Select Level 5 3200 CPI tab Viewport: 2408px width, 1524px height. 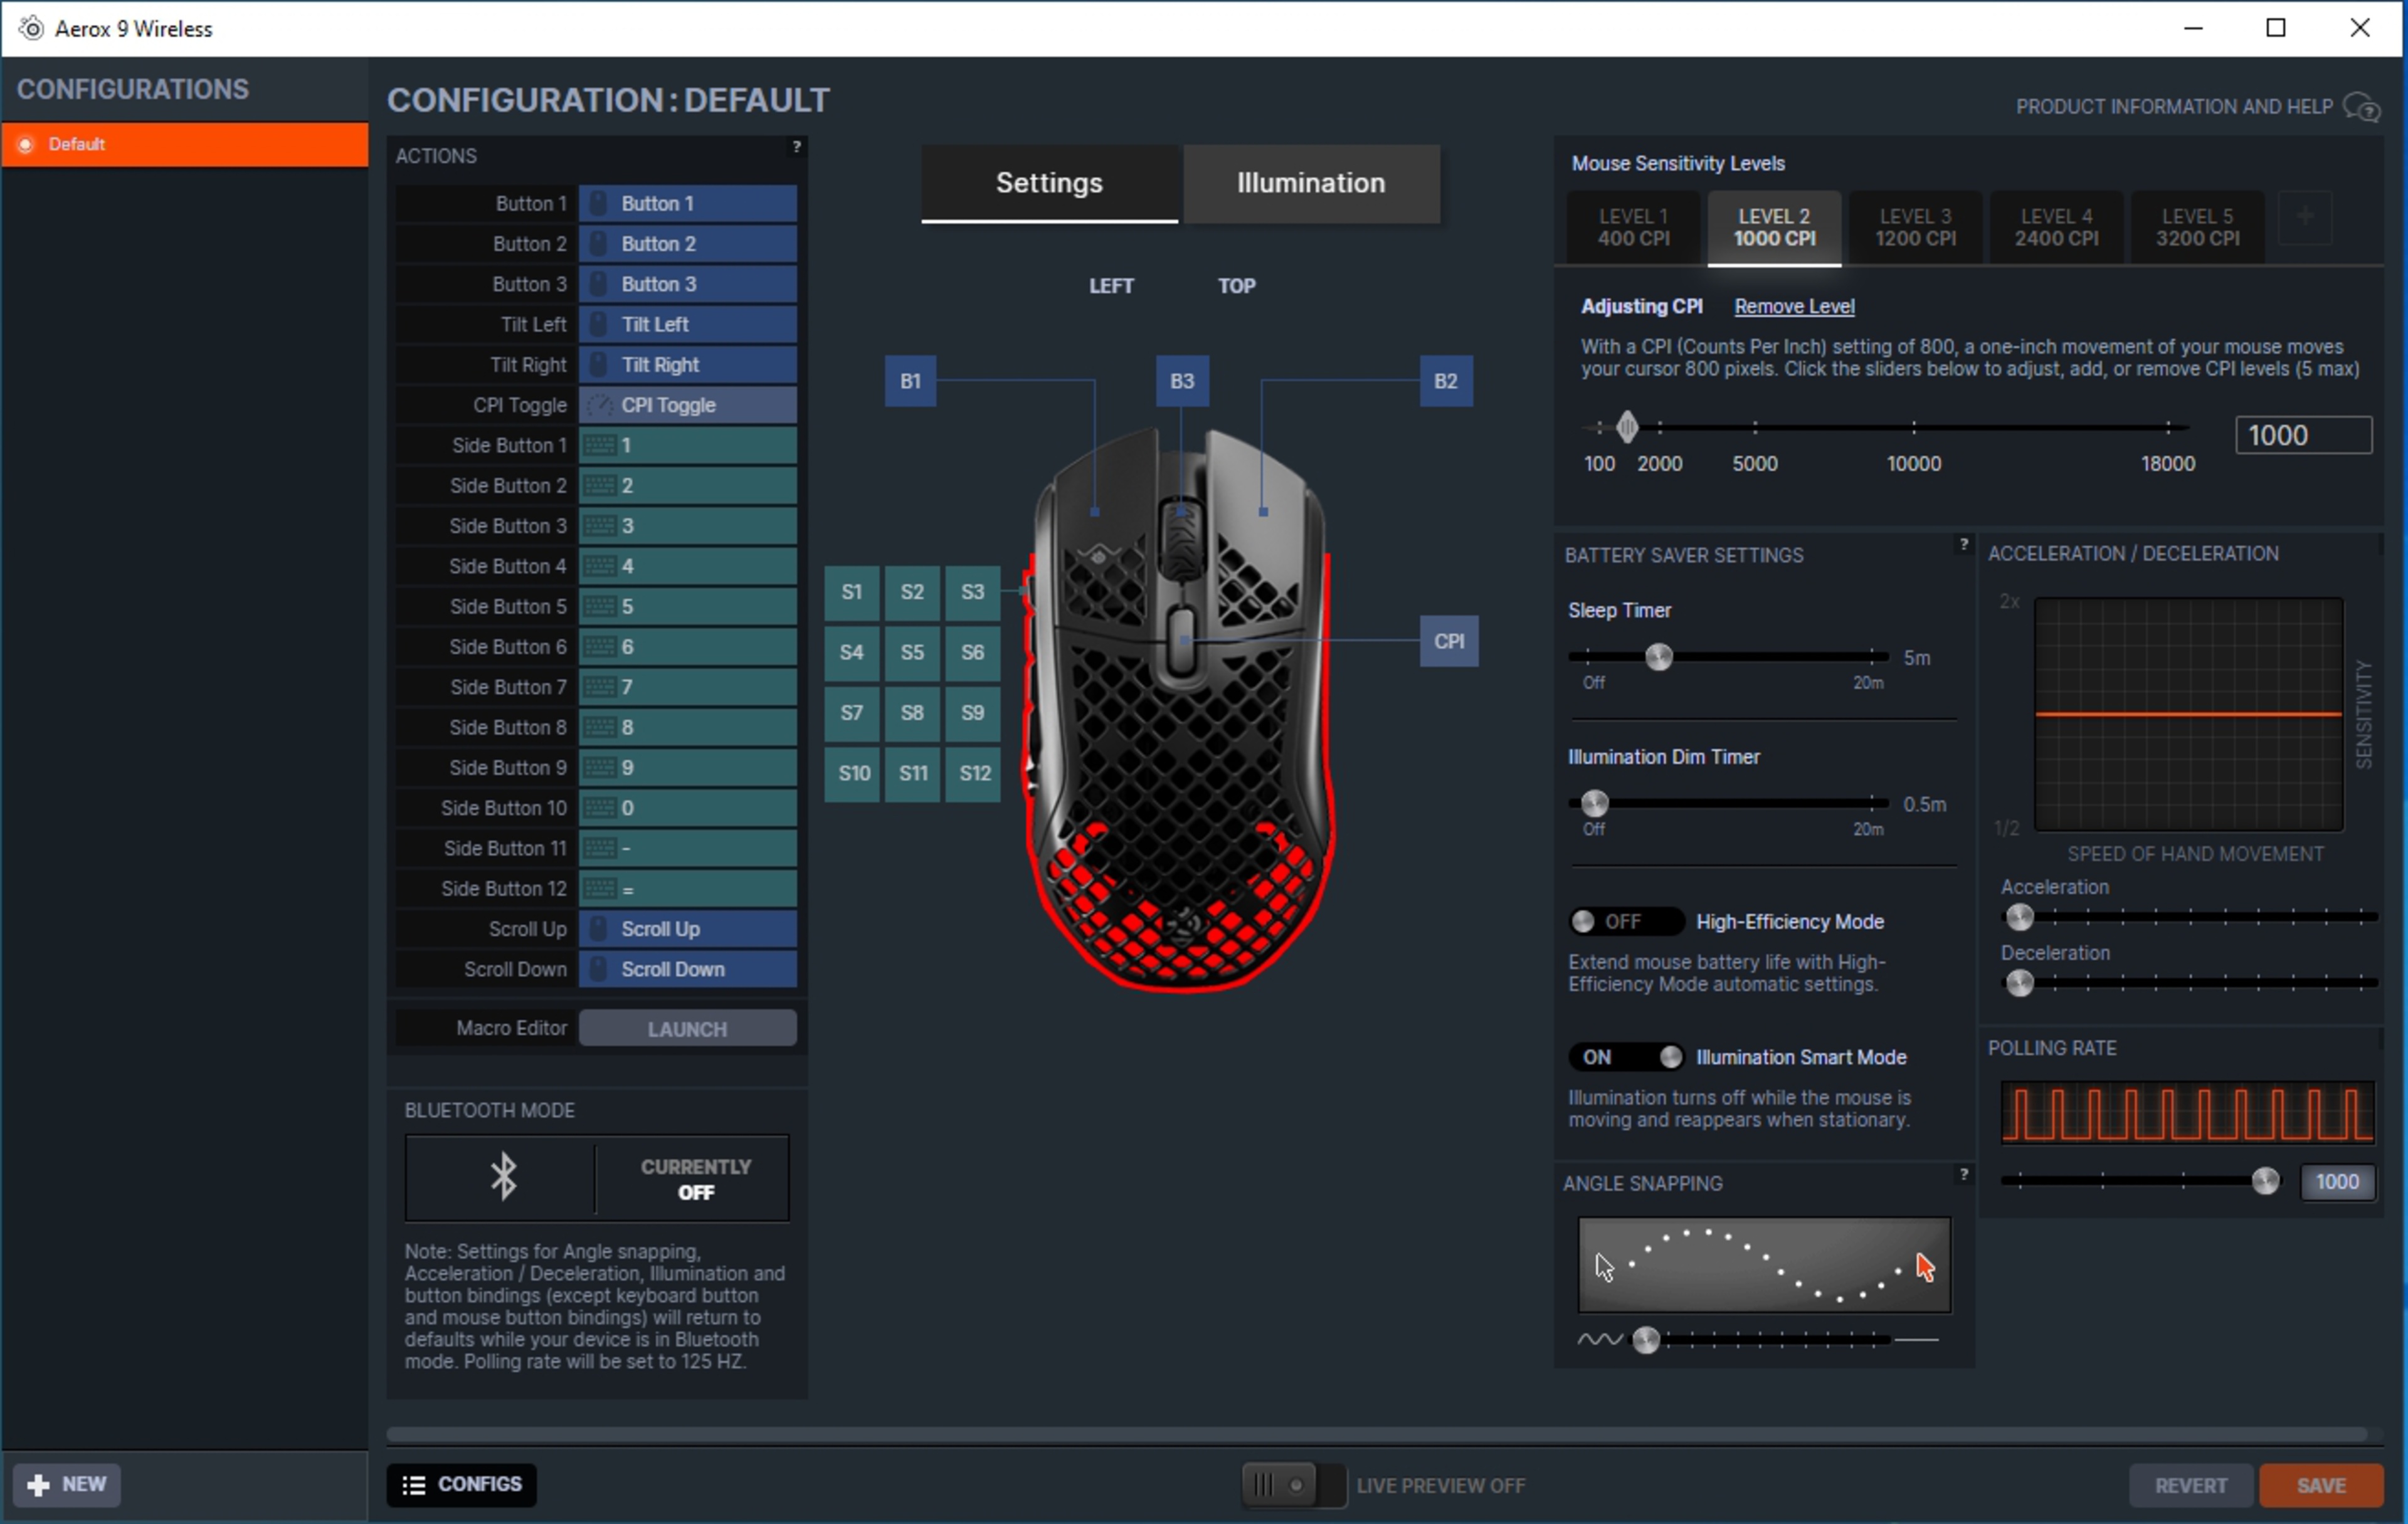(x=2197, y=228)
